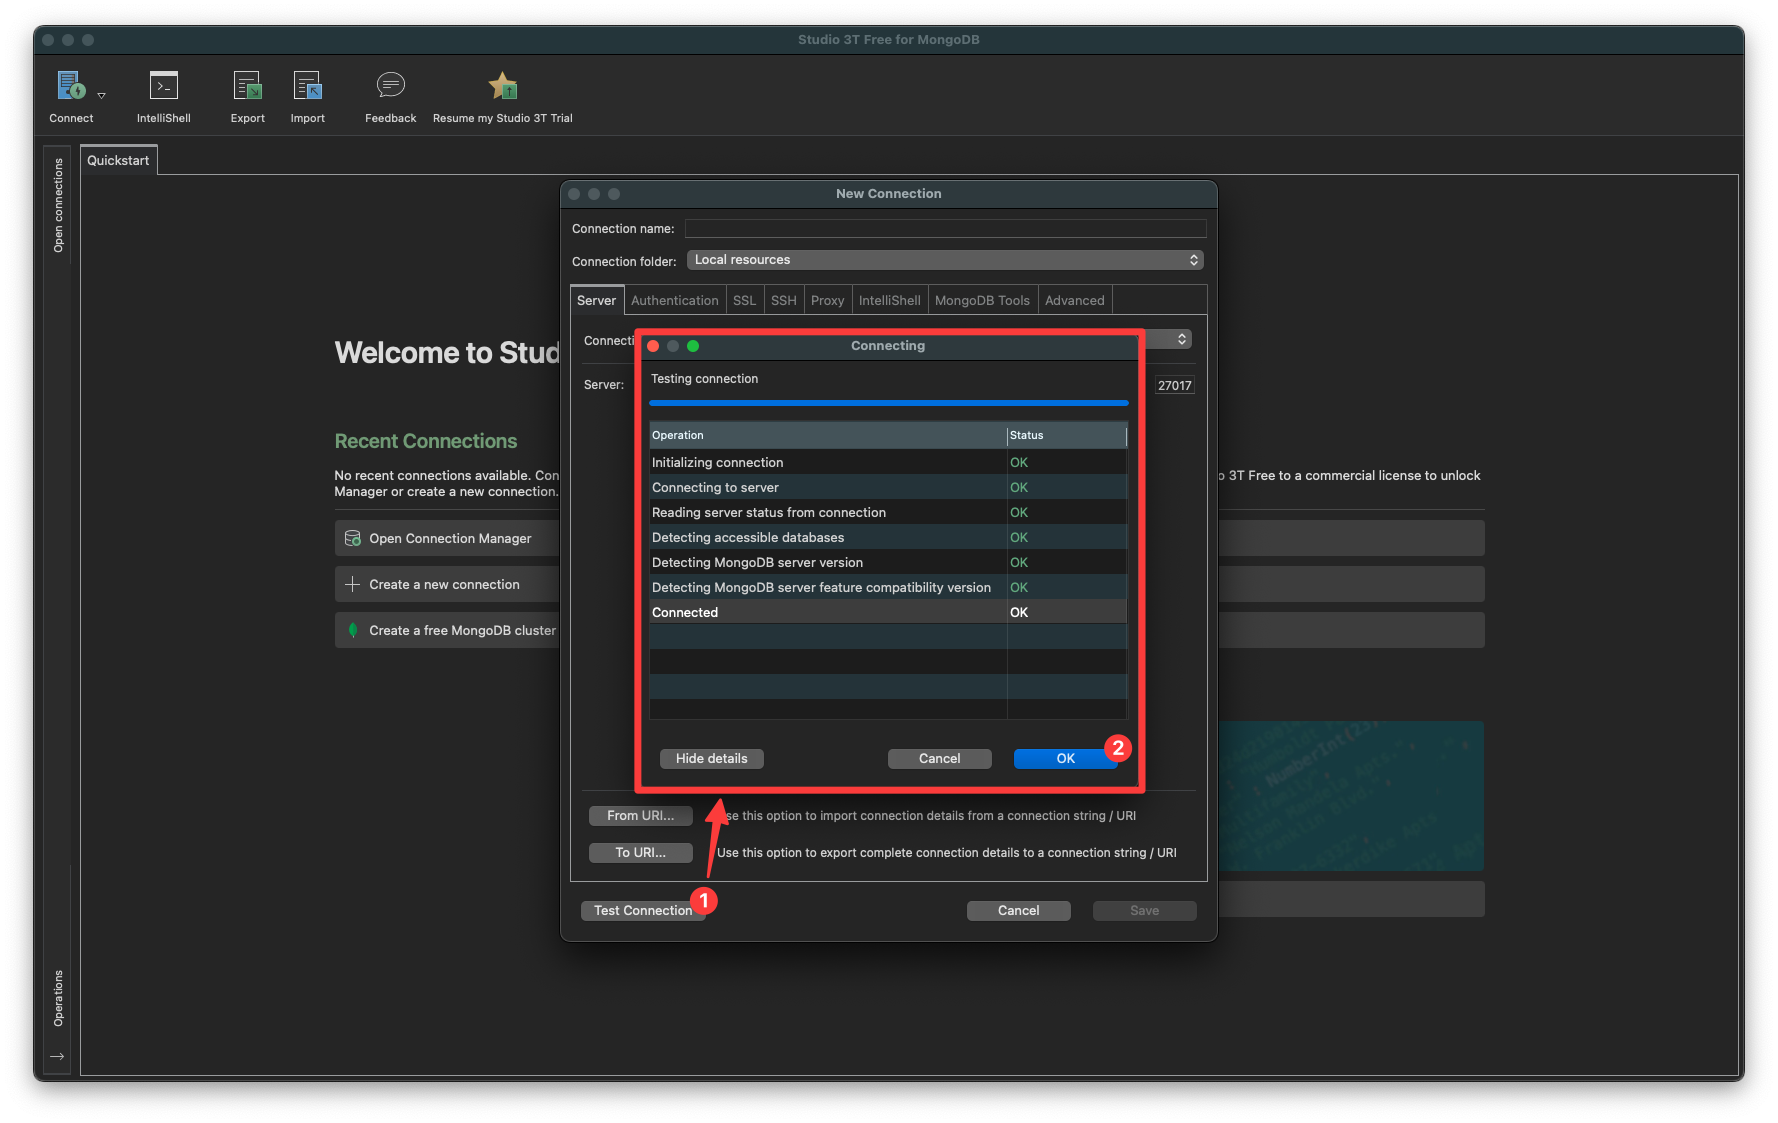Switch to the Proxy tab
1778x1123 pixels.
(828, 300)
